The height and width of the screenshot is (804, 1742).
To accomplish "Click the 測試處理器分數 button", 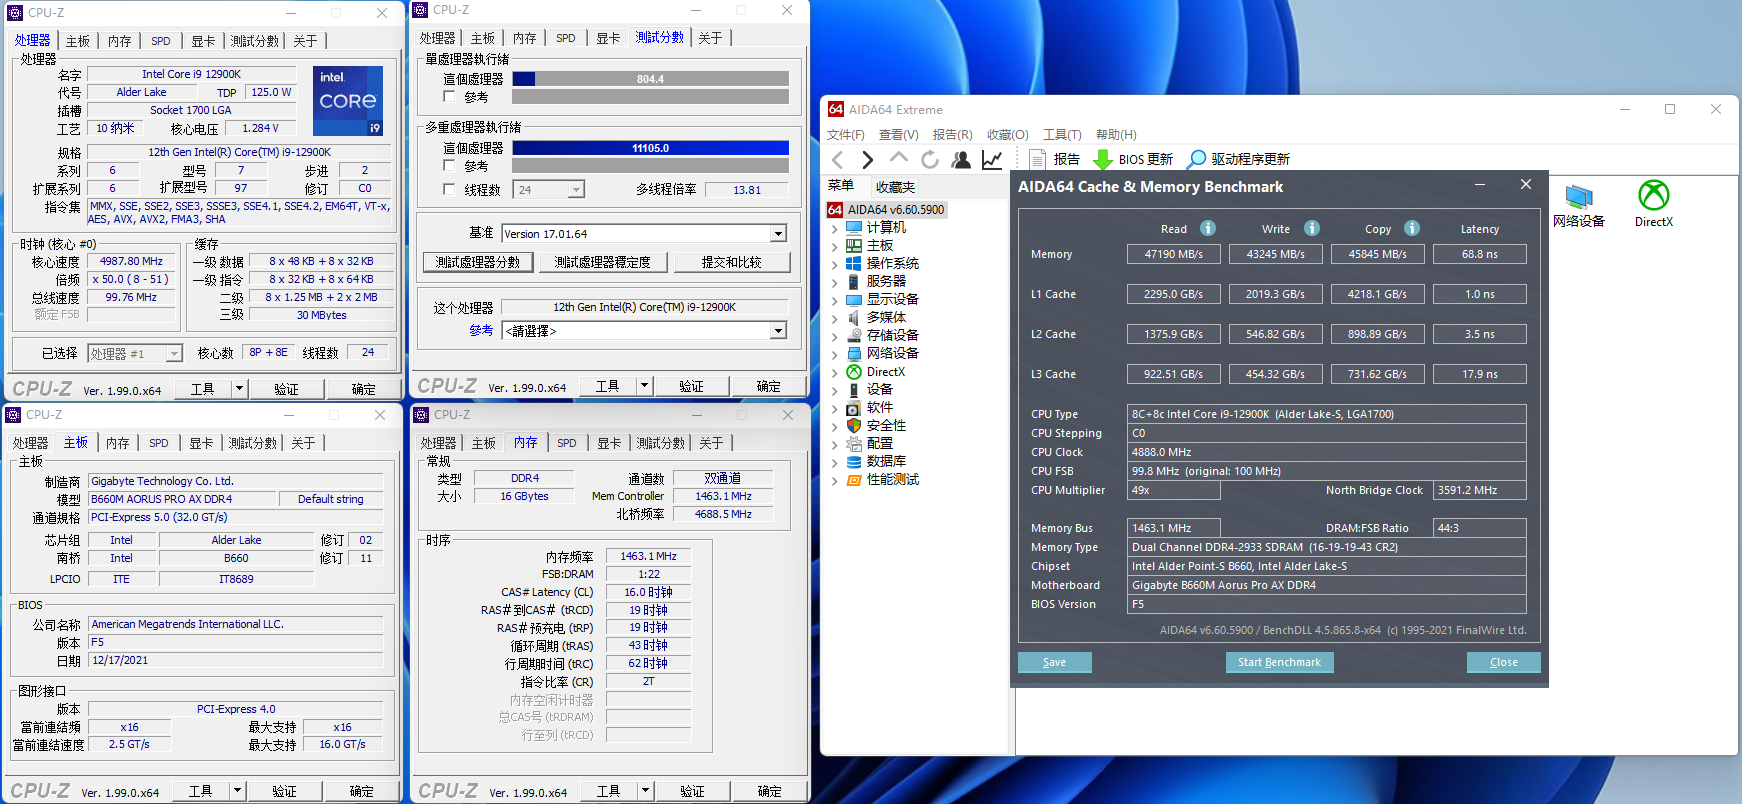I will (478, 262).
